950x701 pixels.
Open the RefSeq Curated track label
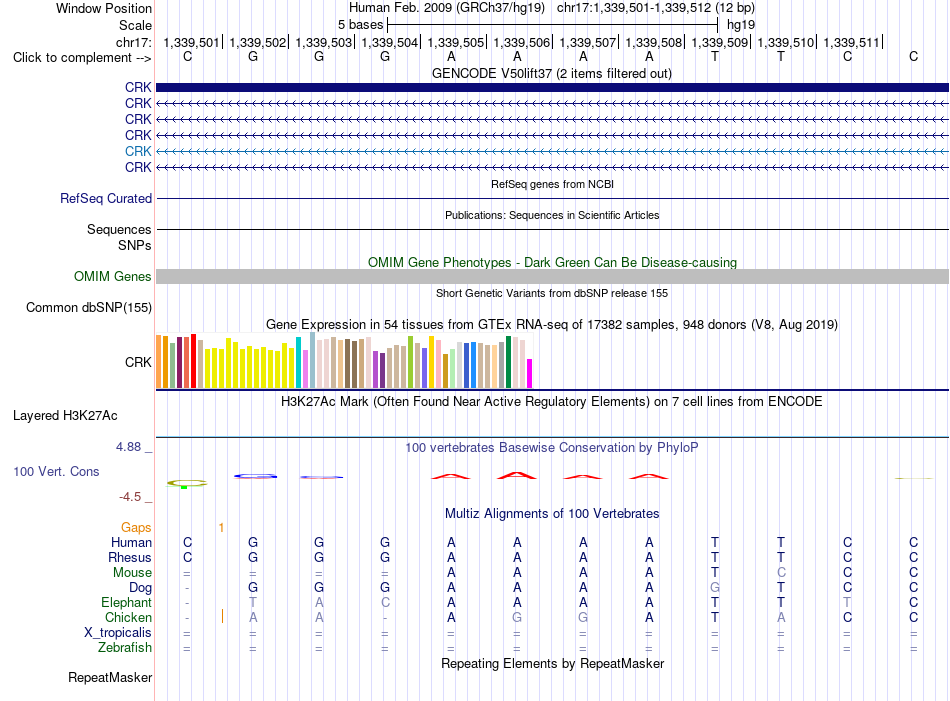(106, 198)
